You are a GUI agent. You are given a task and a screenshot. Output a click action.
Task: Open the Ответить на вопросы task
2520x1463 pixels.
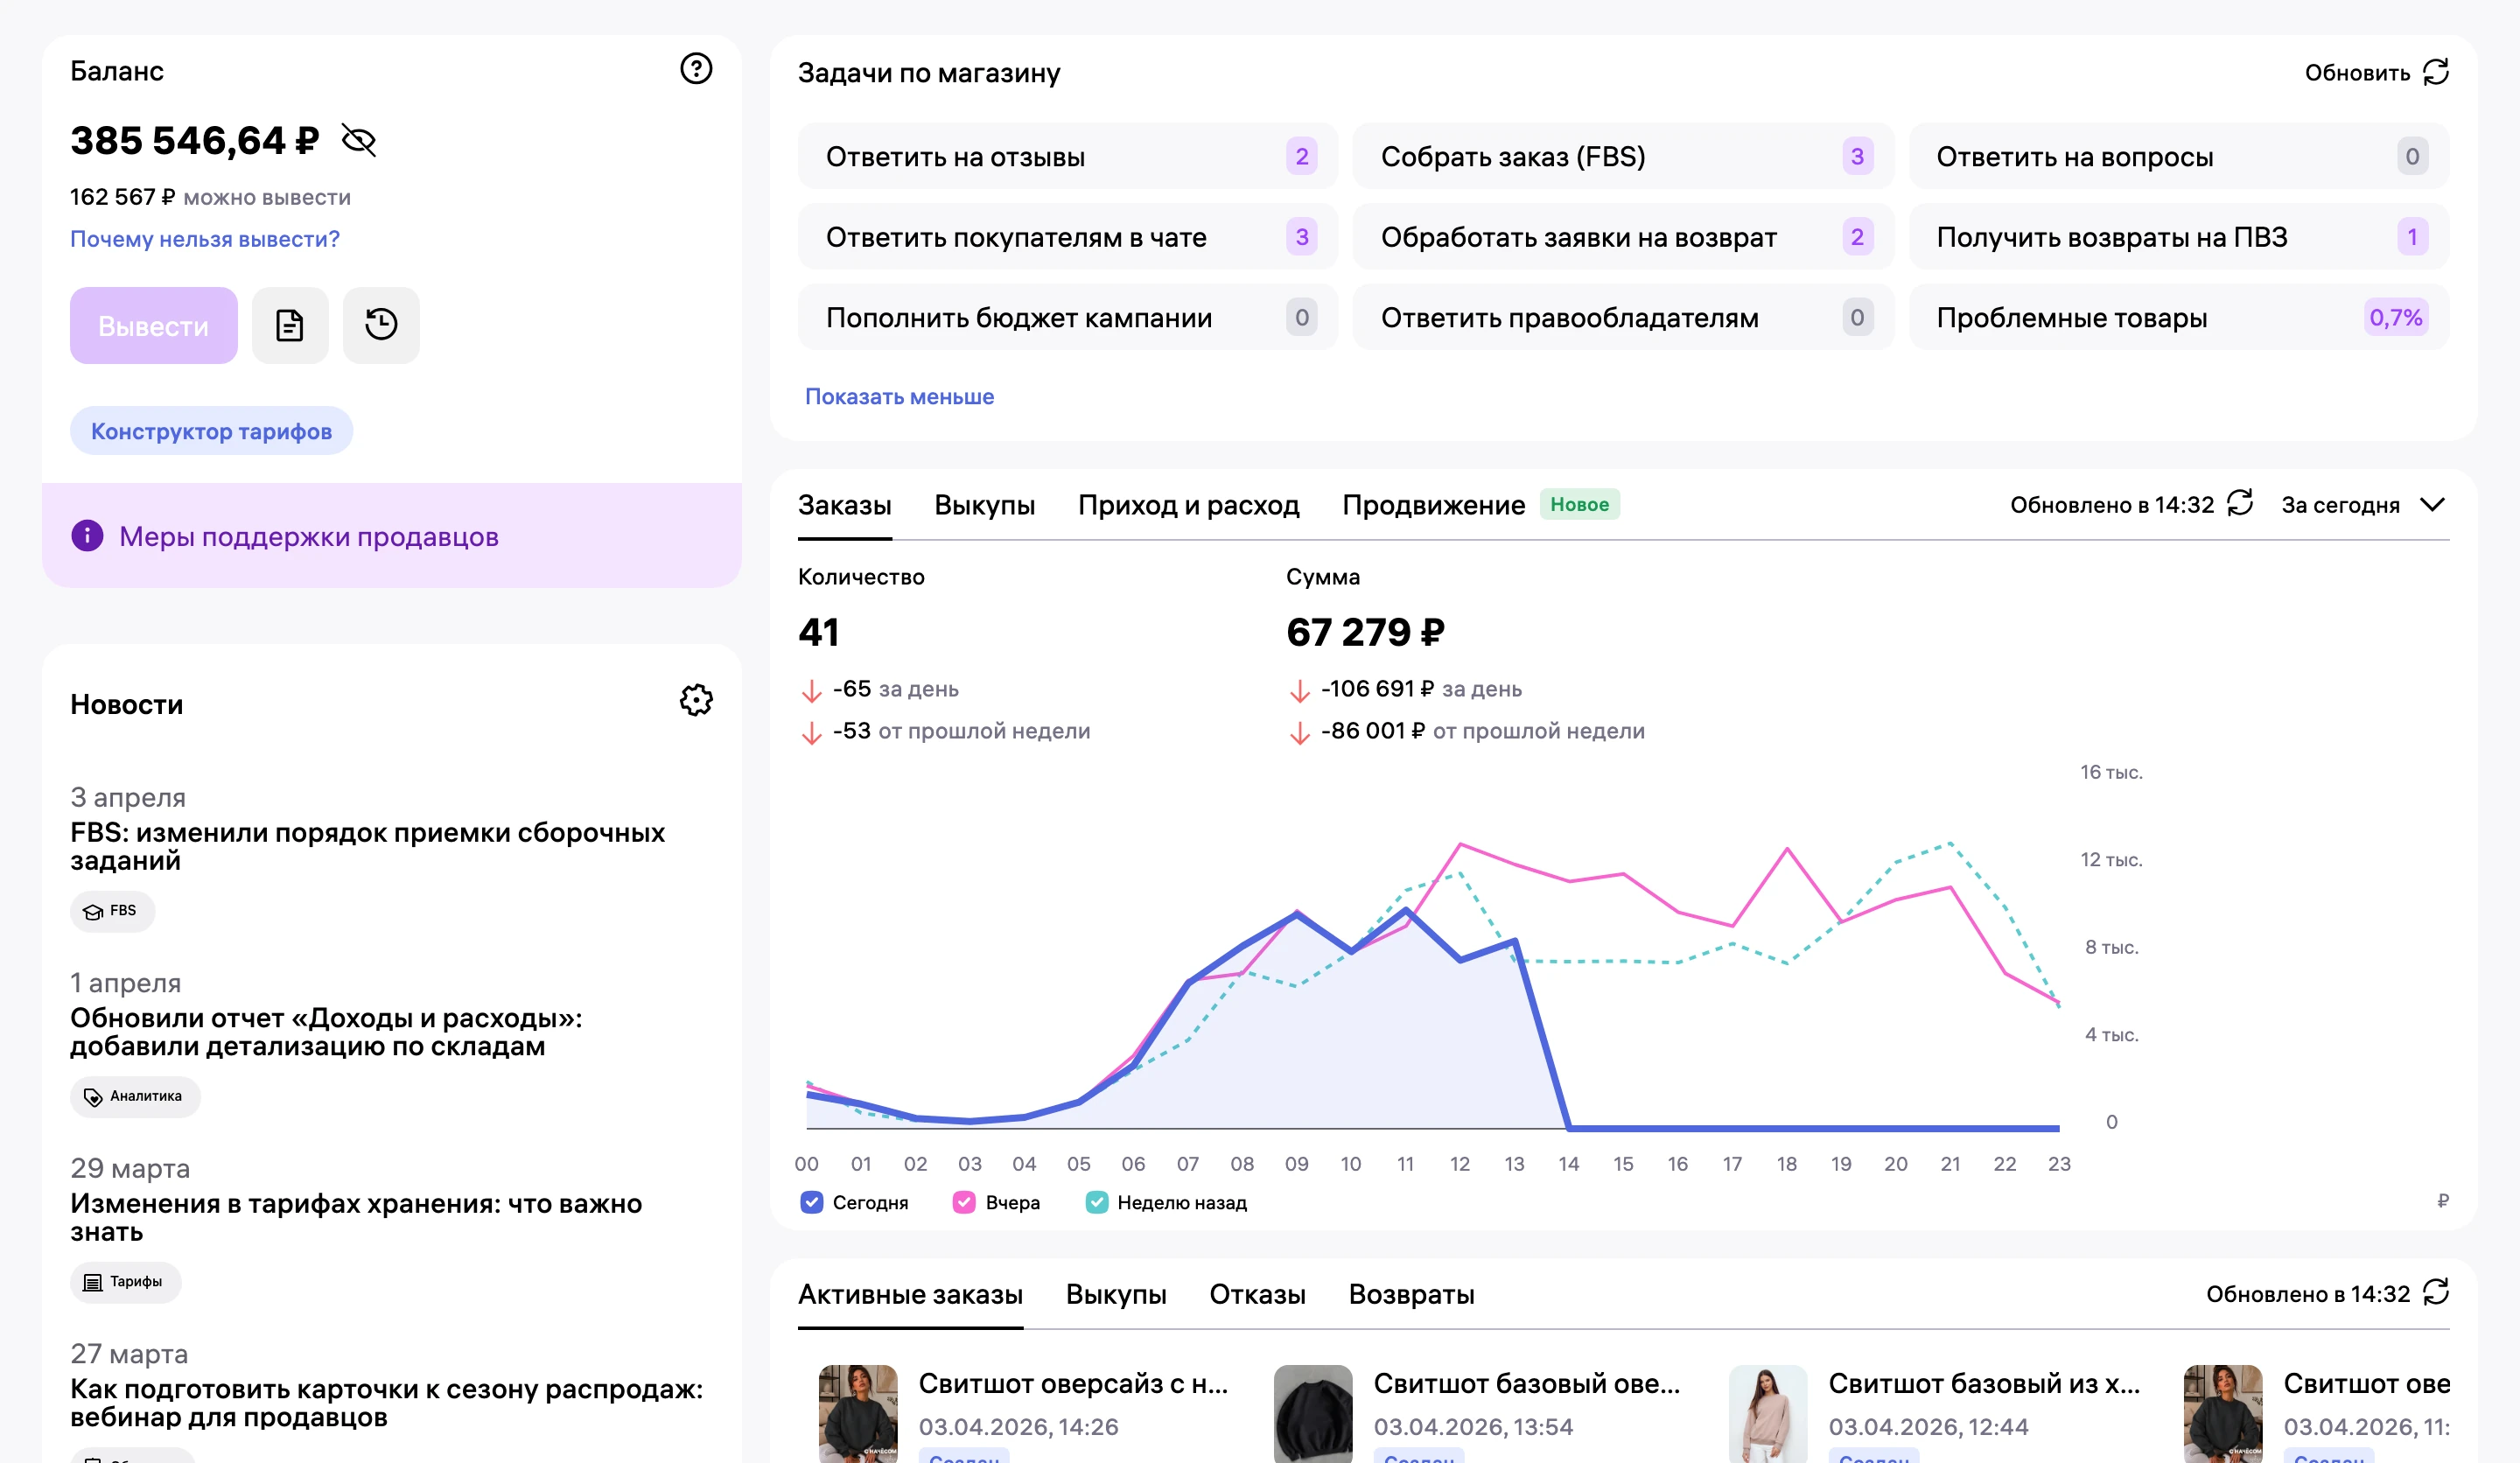pos(2179,156)
